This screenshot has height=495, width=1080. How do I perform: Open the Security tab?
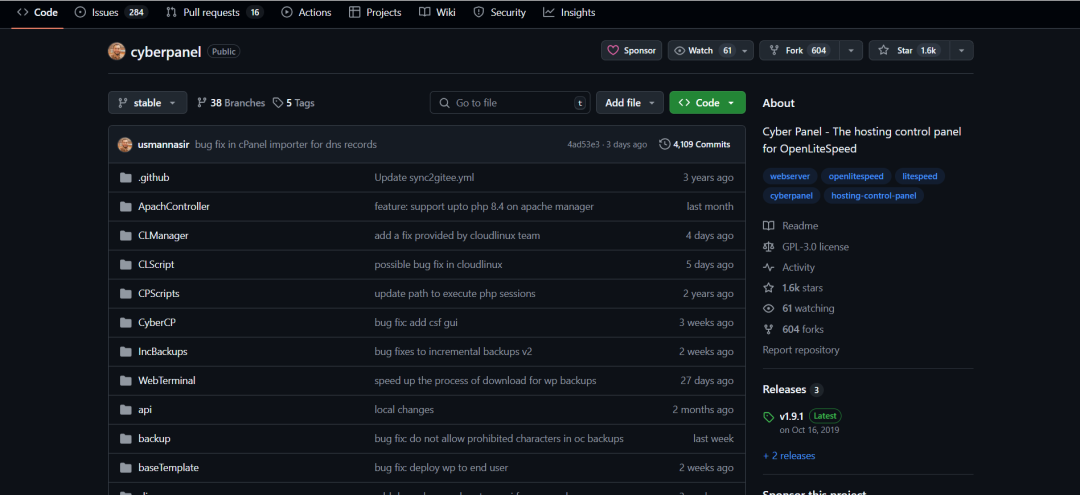coord(500,12)
